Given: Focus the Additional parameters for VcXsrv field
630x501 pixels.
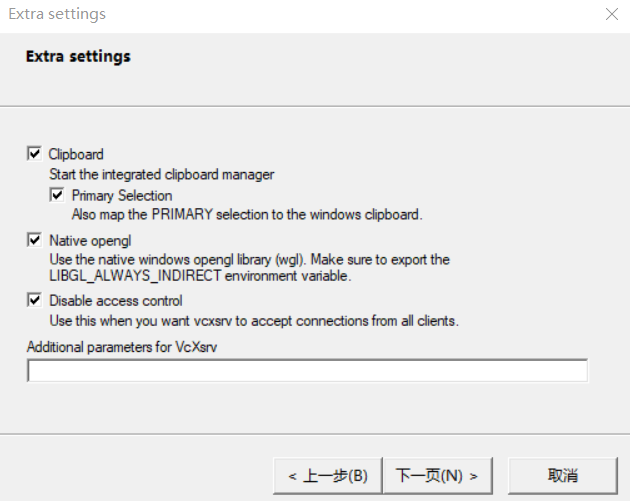Looking at the screenshot, I should tap(307, 370).
